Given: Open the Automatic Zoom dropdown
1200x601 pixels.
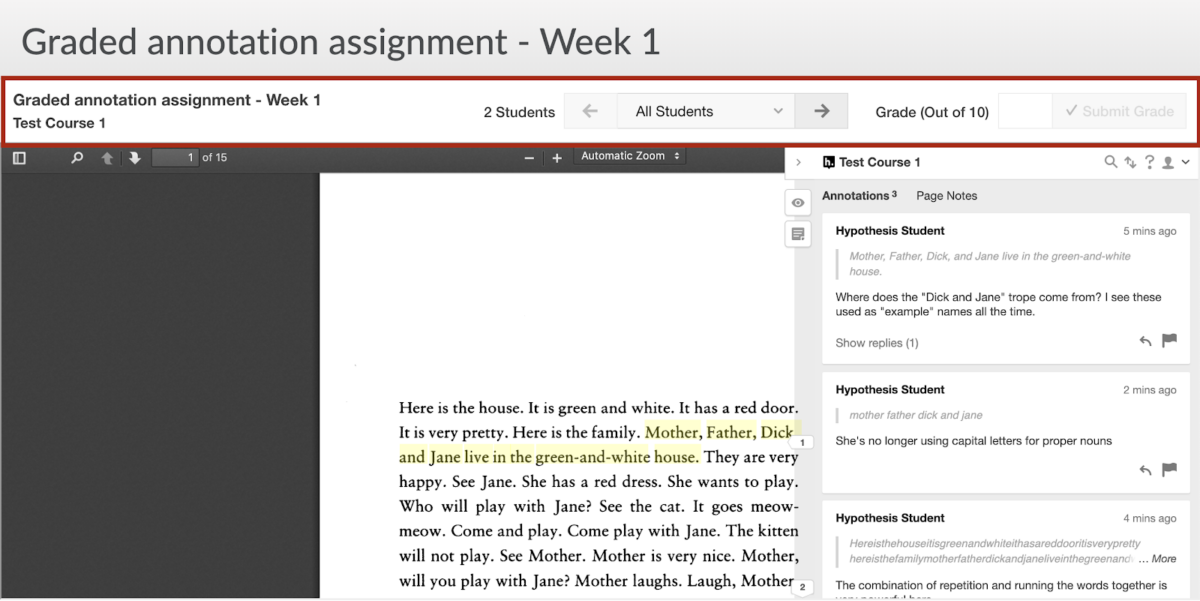Looking at the screenshot, I should [630, 156].
